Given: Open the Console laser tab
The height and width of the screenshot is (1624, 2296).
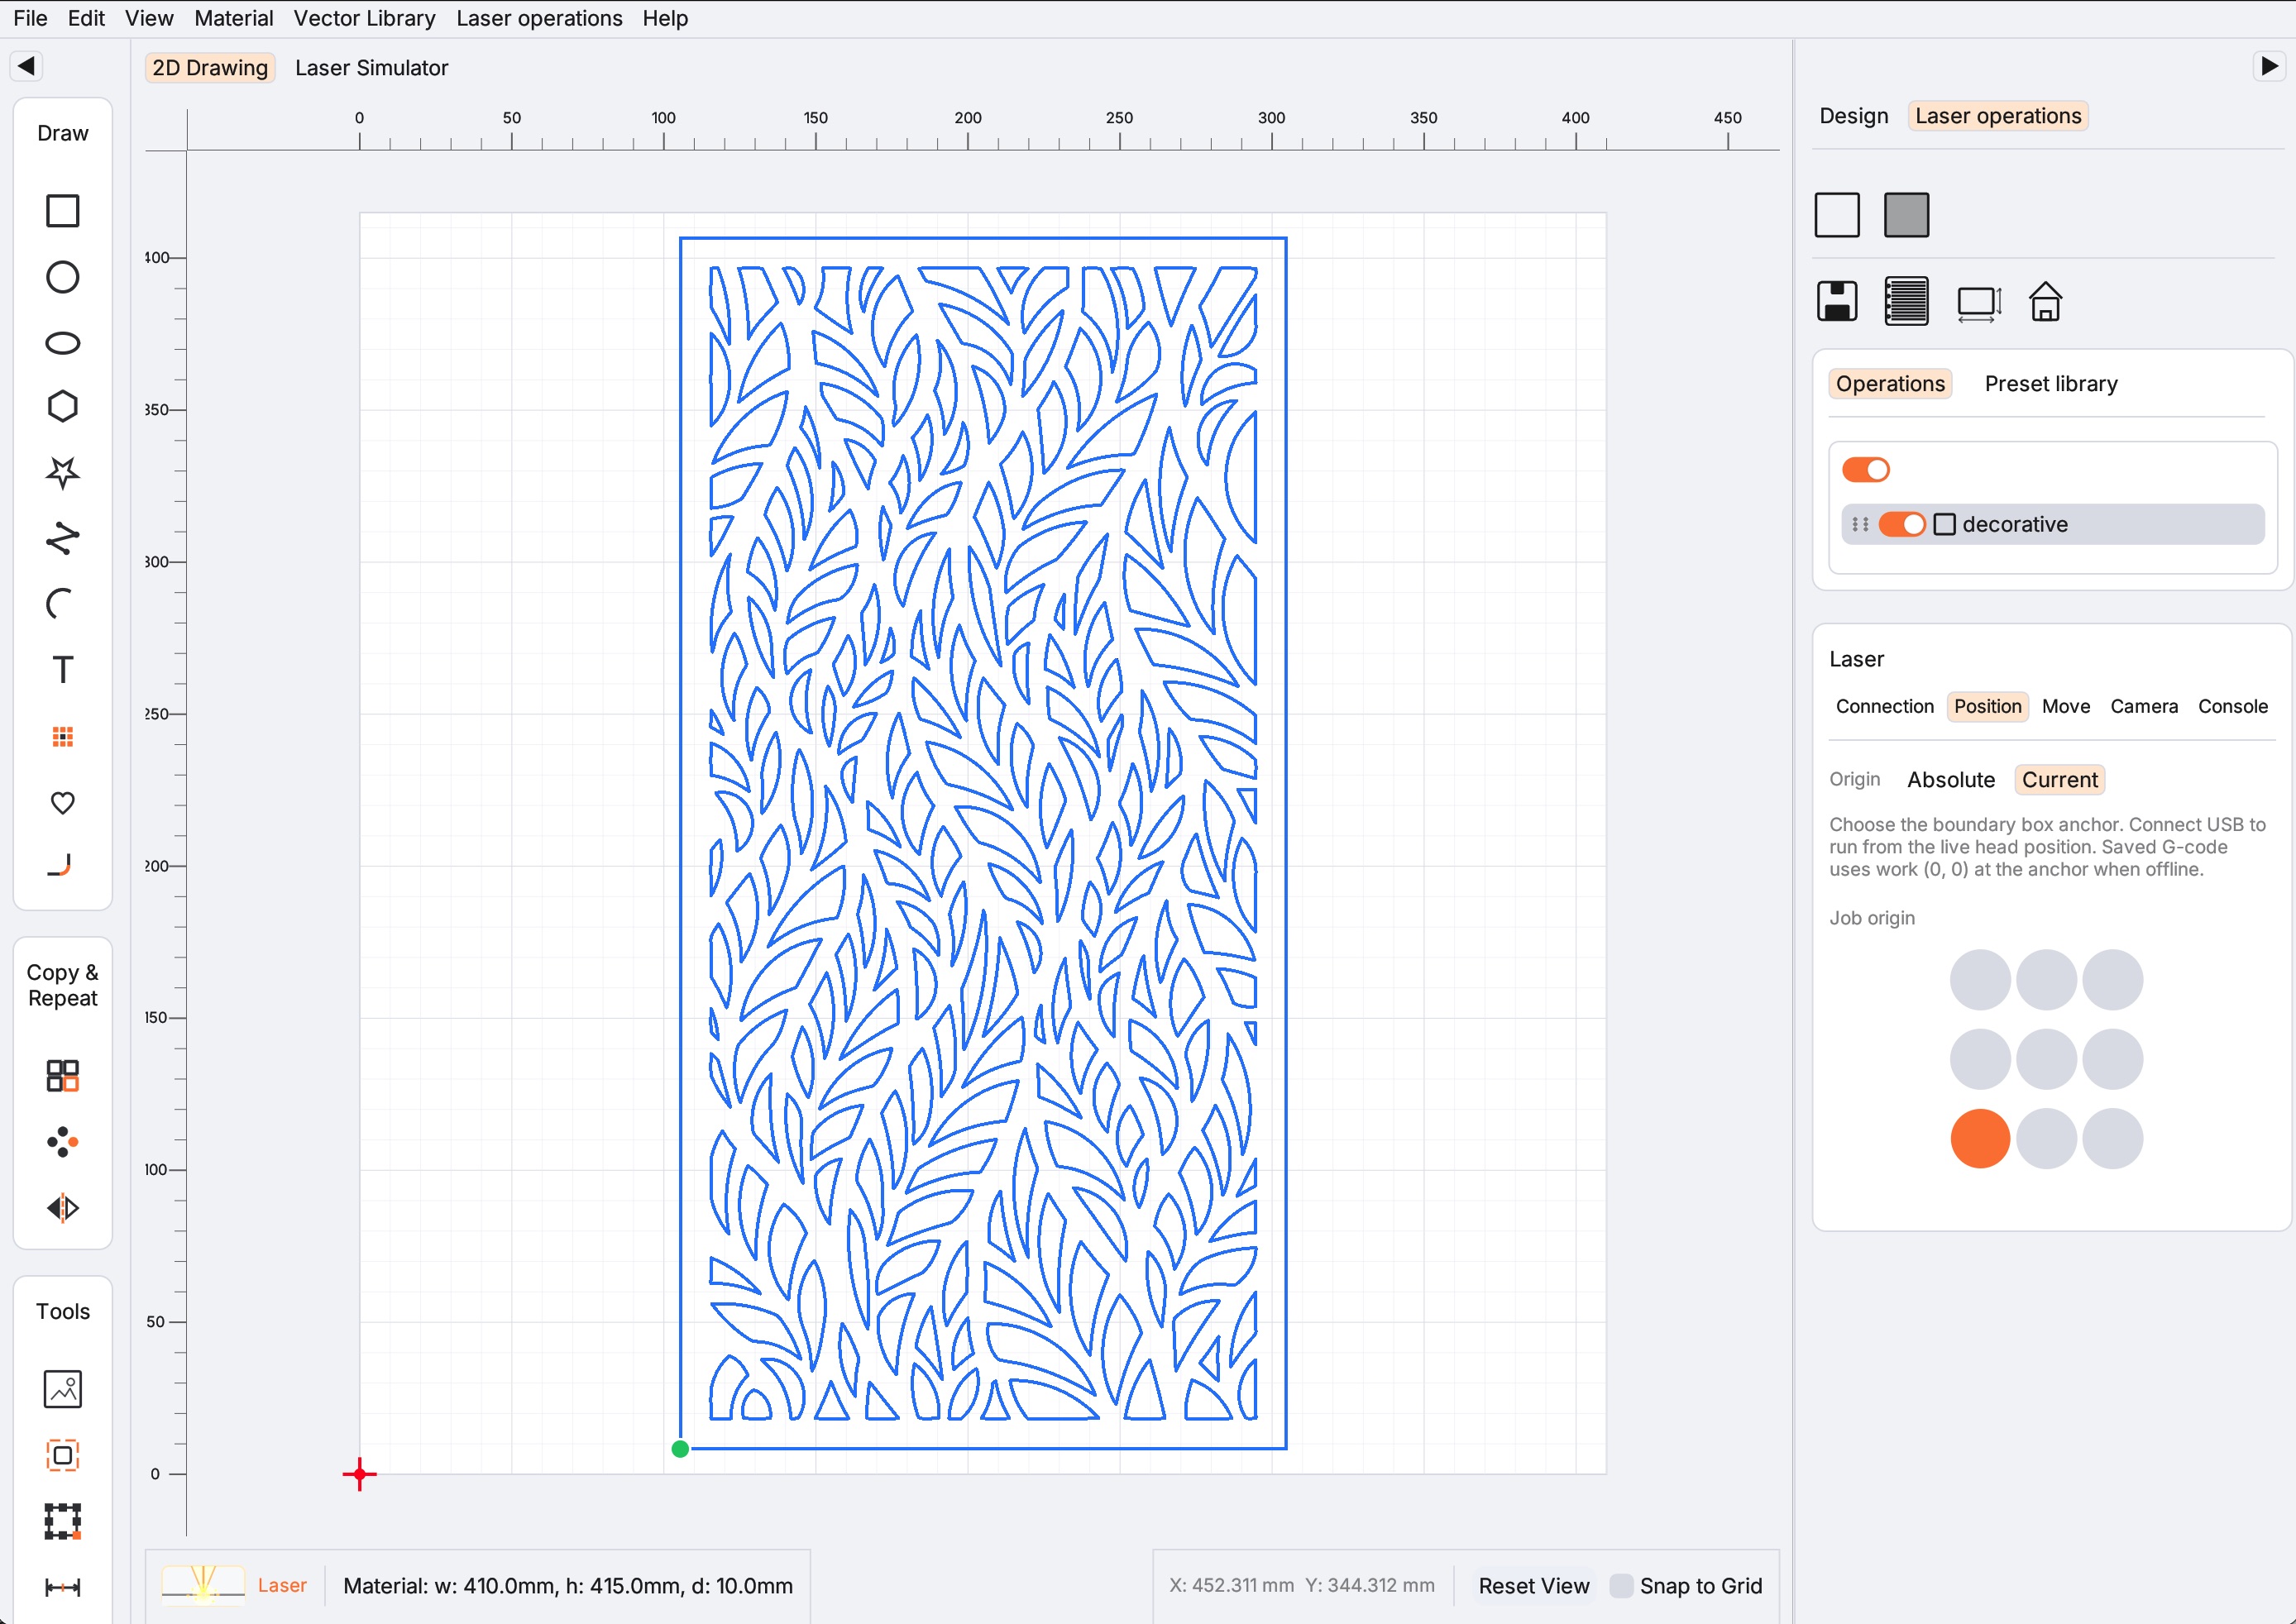Looking at the screenshot, I should tap(2232, 706).
